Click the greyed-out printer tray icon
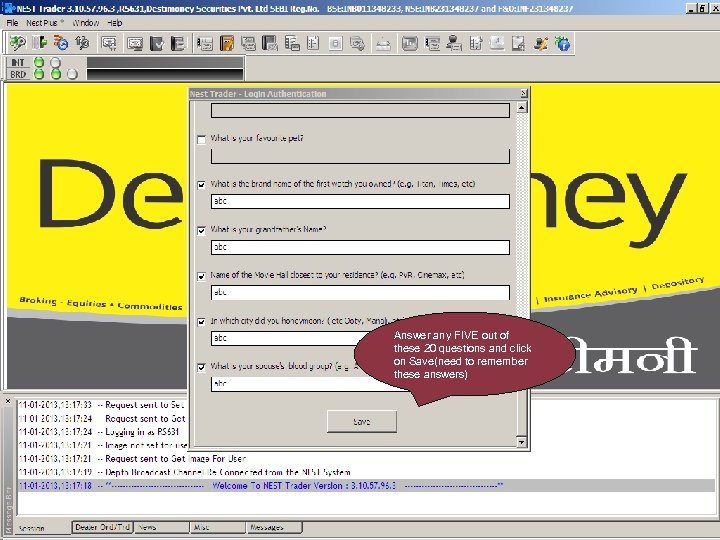Screen dimensions: 720x540 tap(383, 44)
